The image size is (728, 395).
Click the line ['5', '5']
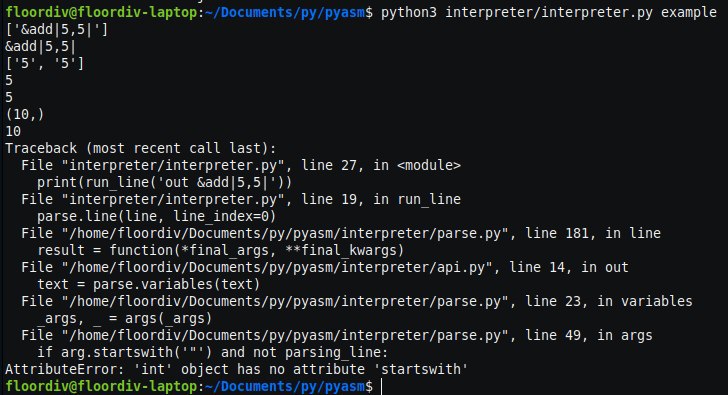(x=45, y=63)
